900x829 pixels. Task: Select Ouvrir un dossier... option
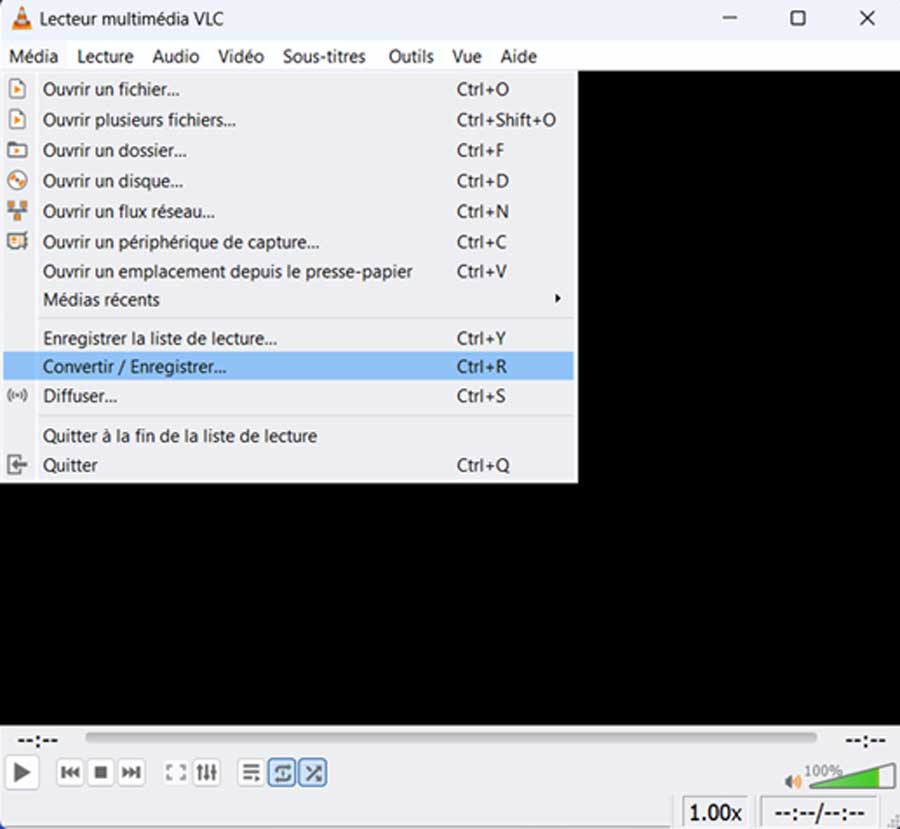(289, 150)
